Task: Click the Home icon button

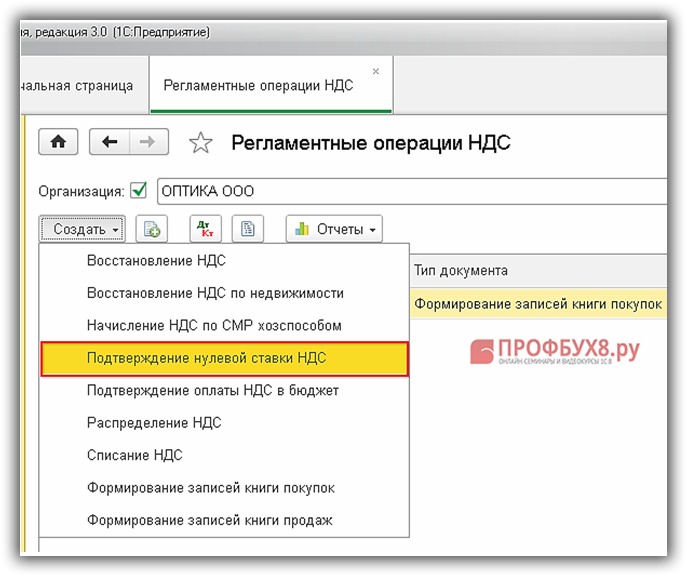Action: coord(58,142)
